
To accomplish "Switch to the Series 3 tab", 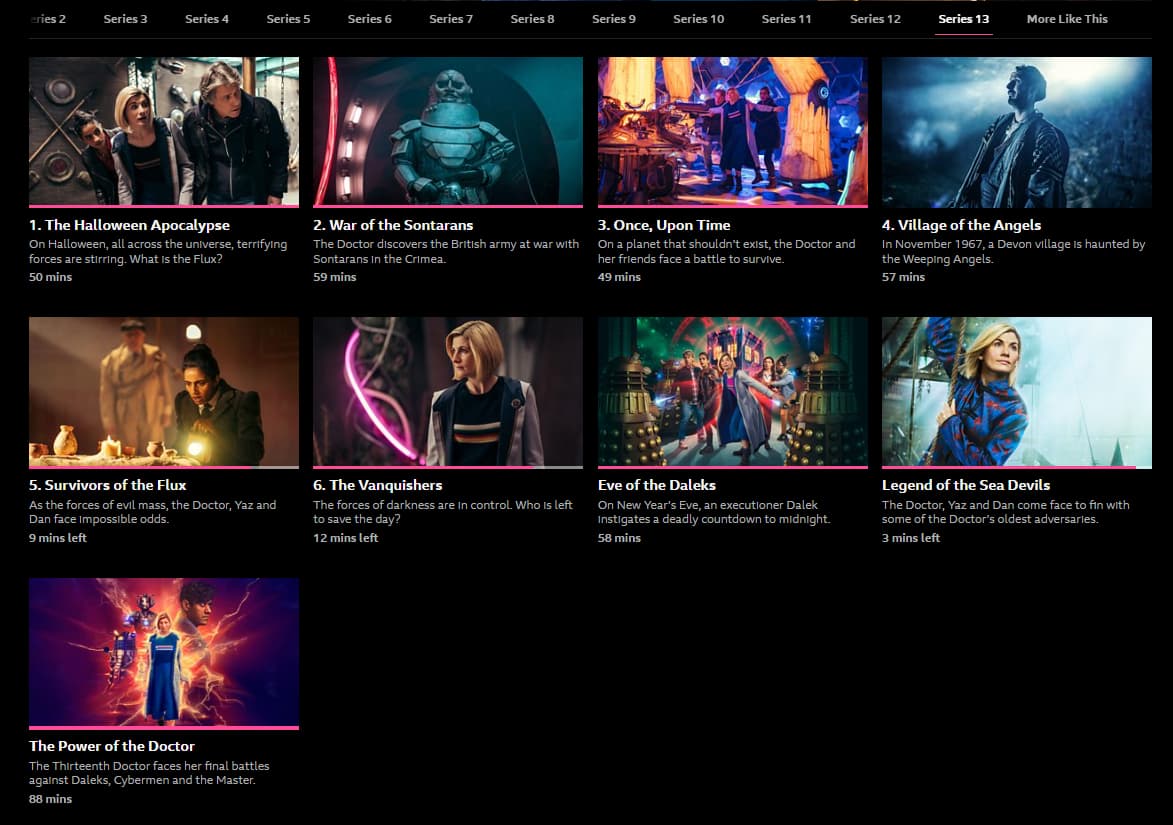I will coord(125,19).
